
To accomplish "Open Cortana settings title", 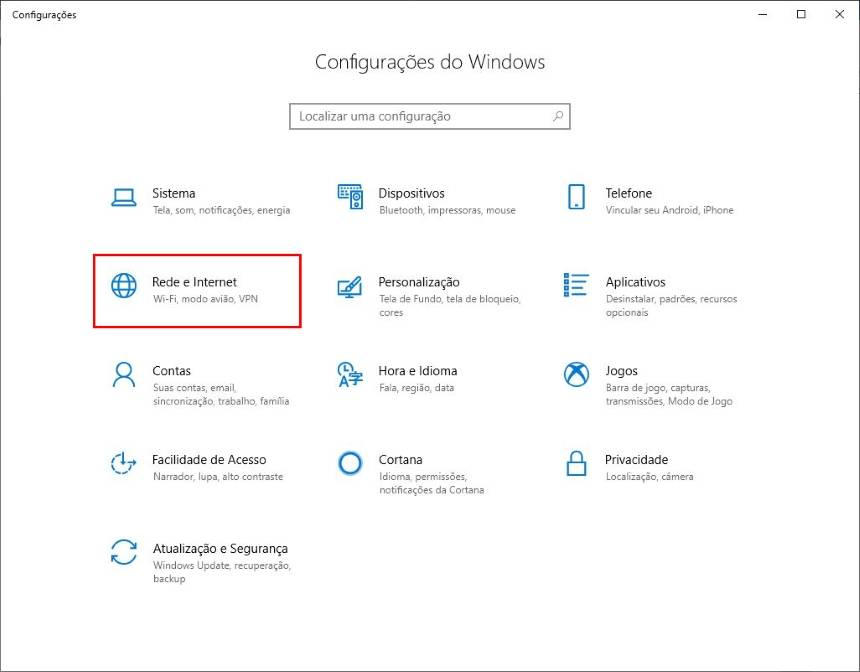I will [x=400, y=460].
